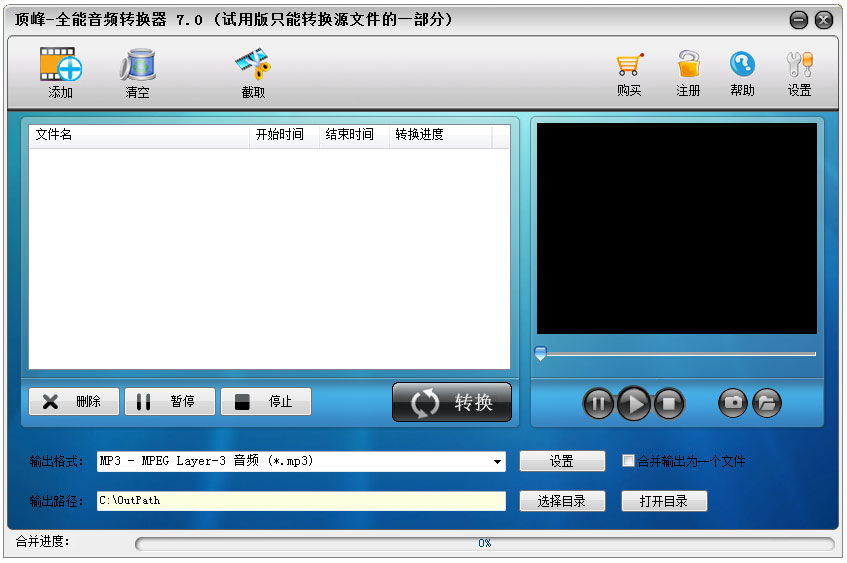Click the snapshot camera icon under preview

733,403
